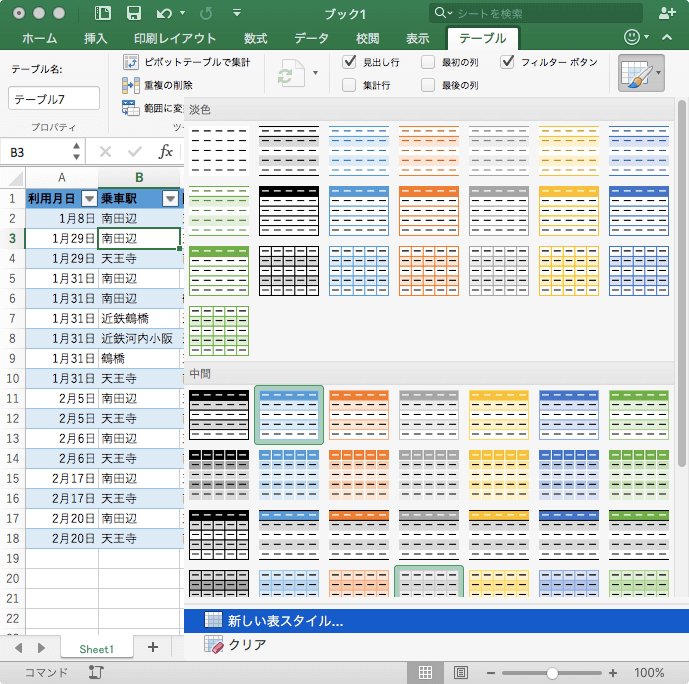The image size is (689, 684).
Task: Click the add sheet plus icon
Action: (153, 647)
